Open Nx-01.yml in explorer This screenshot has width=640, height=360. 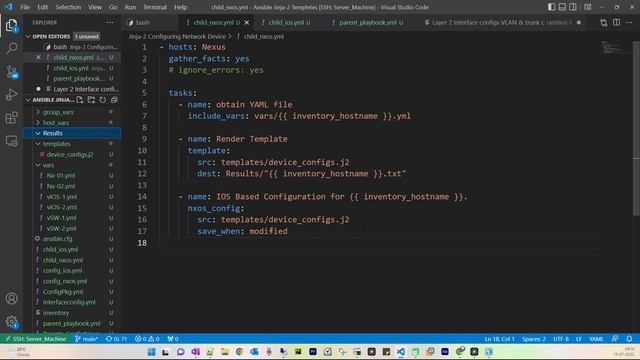point(61,176)
